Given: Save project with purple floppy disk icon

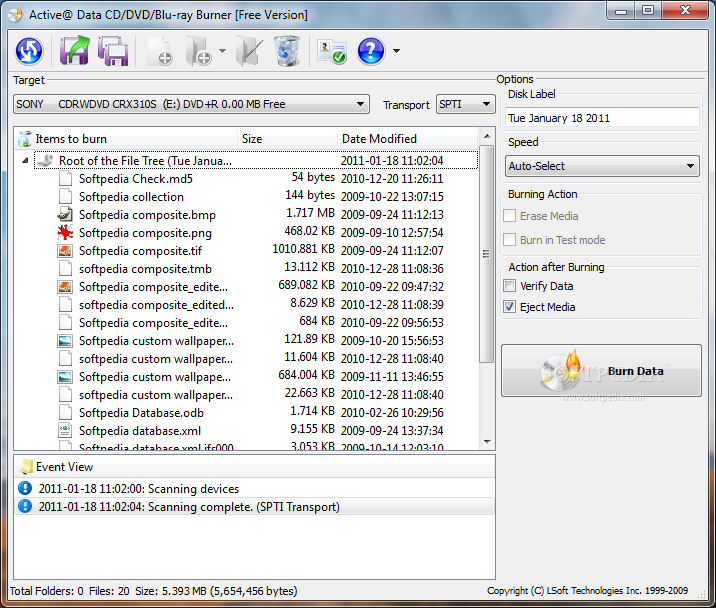Looking at the screenshot, I should (x=113, y=51).
